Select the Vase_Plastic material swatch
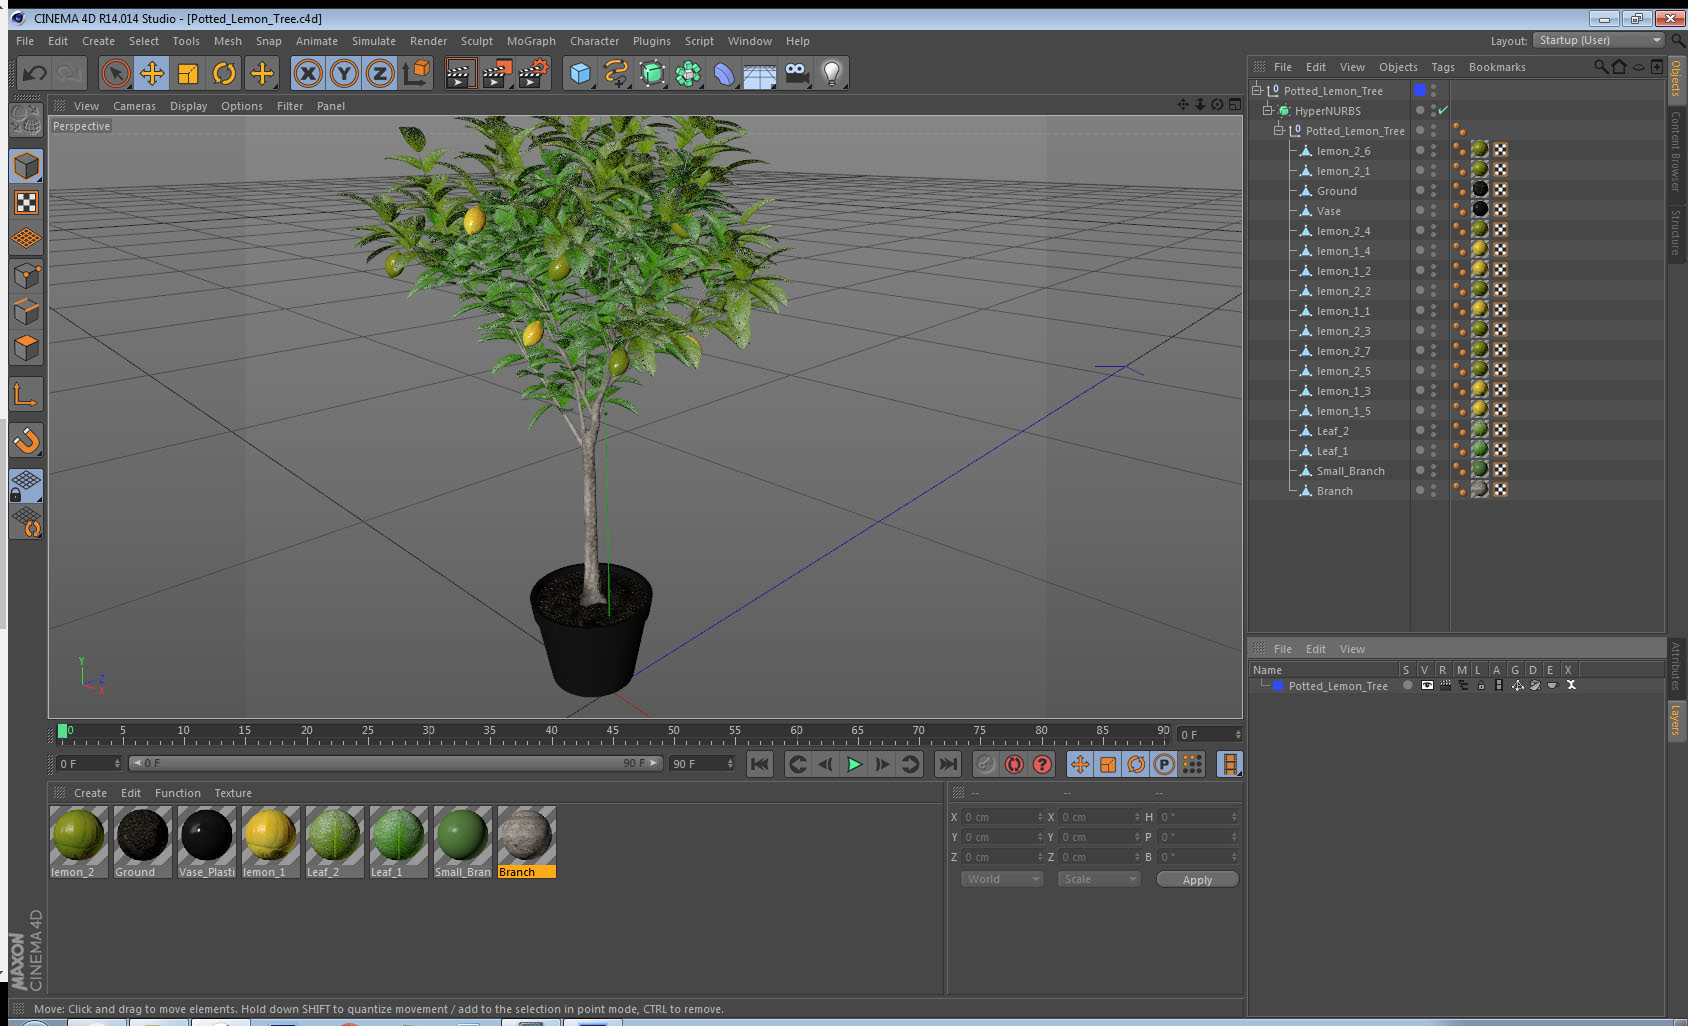This screenshot has width=1688, height=1026. [x=207, y=842]
